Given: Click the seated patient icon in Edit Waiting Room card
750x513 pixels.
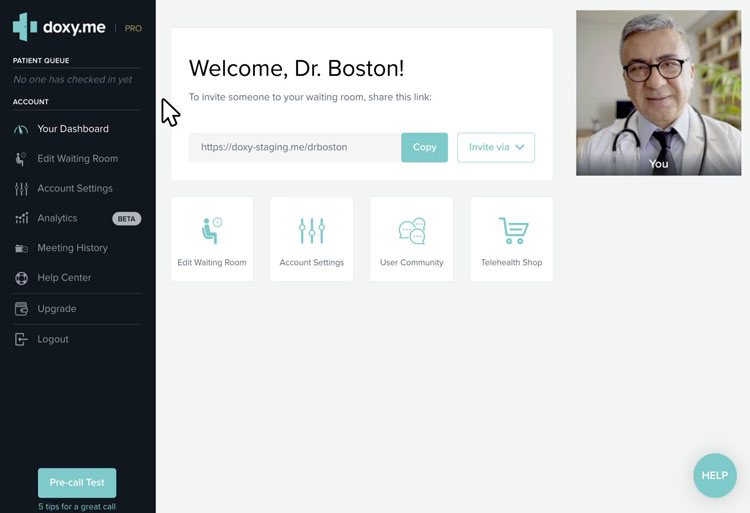Looking at the screenshot, I should coord(211,230).
